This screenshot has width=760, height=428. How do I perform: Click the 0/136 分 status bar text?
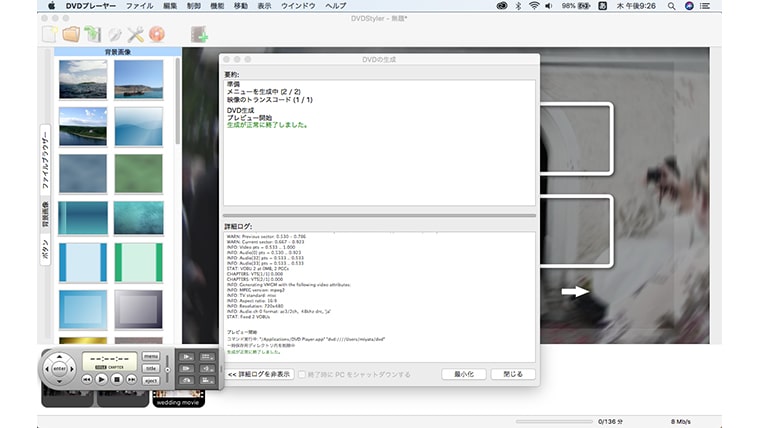click(610, 422)
